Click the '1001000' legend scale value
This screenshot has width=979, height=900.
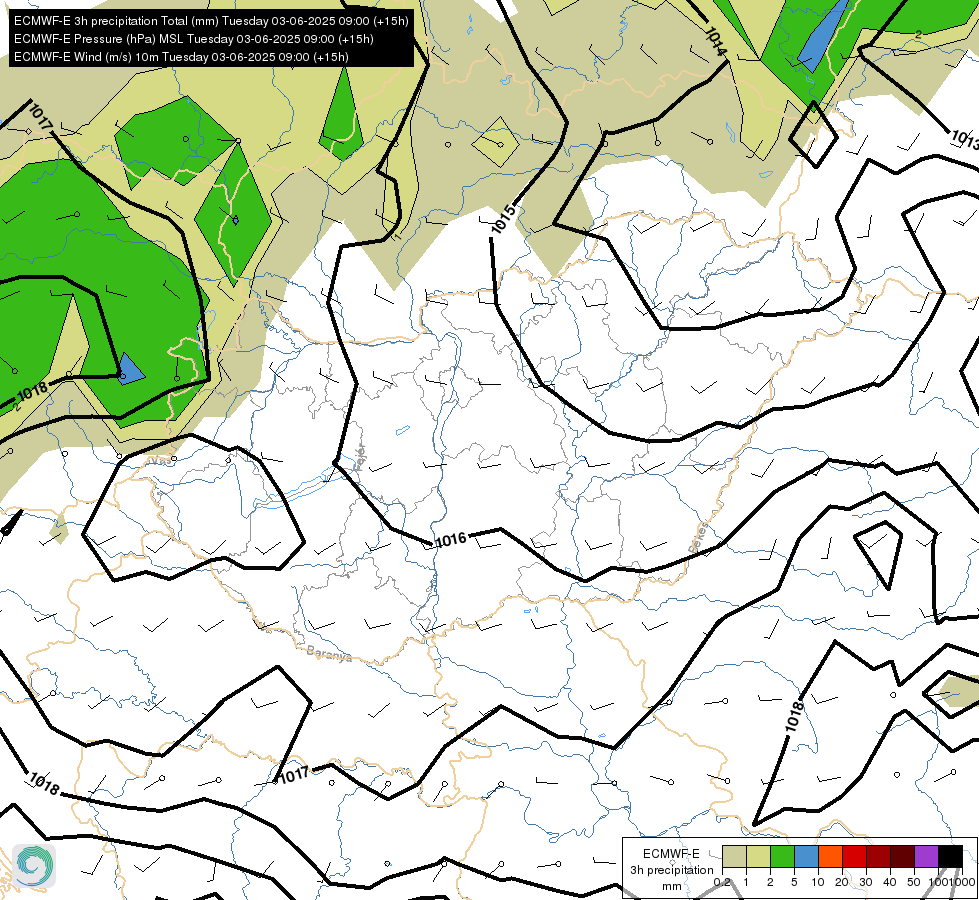coord(951,882)
